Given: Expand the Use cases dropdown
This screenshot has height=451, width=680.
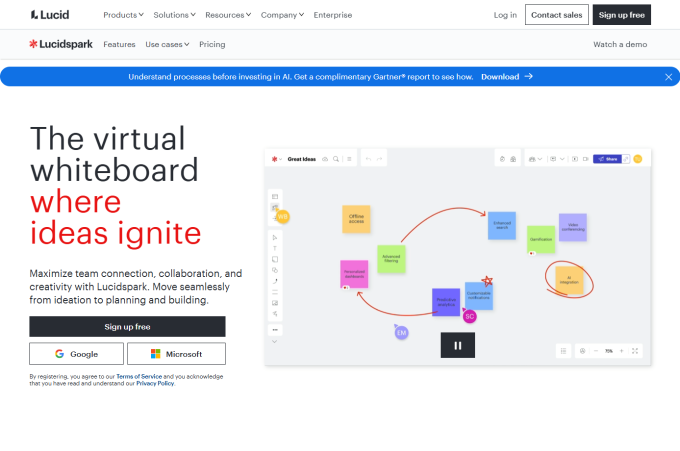Looking at the screenshot, I should (x=167, y=44).
